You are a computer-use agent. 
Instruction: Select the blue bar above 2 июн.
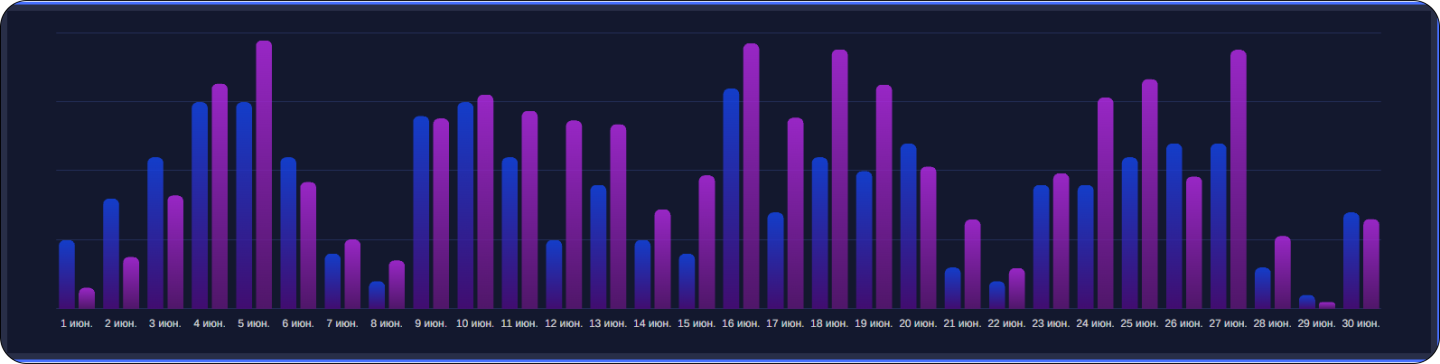(111, 254)
